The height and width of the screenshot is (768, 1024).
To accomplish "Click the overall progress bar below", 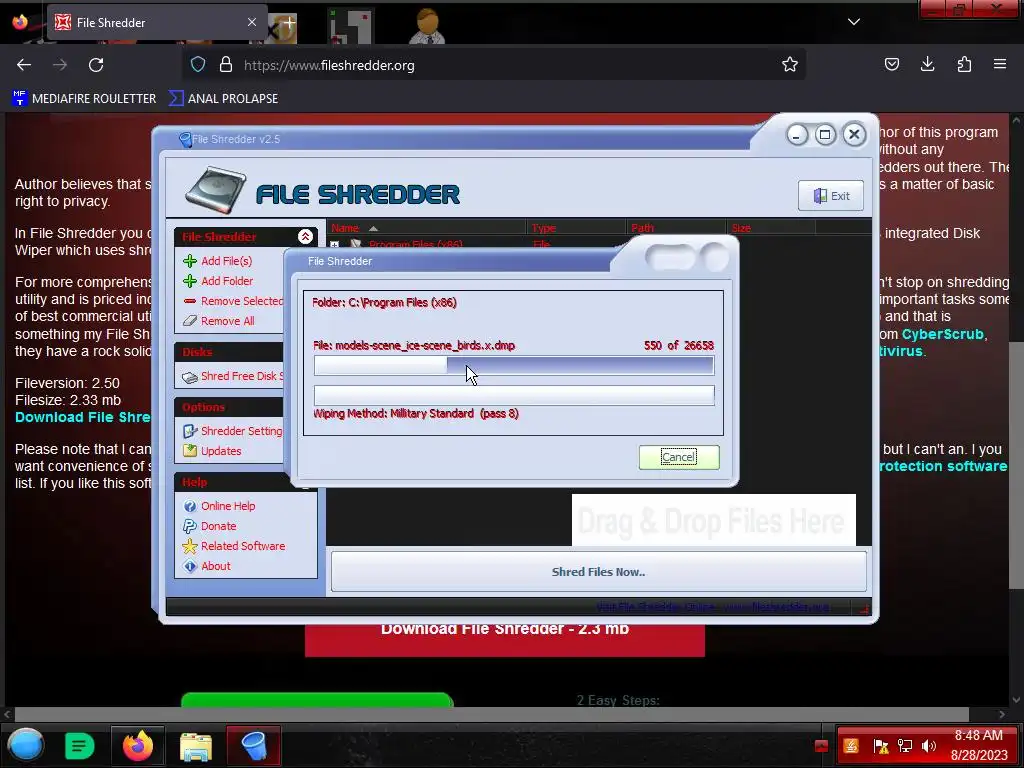I will point(514,395).
